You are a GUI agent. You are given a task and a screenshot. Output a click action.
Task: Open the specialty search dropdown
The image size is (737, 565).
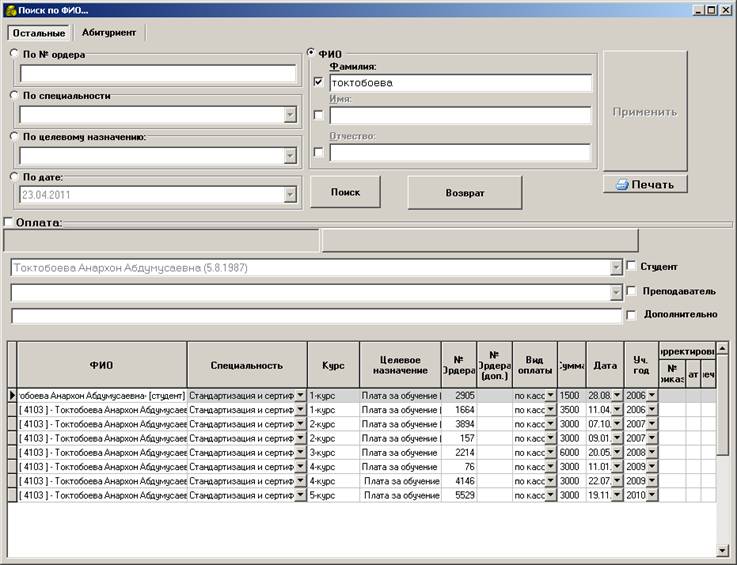[290, 114]
